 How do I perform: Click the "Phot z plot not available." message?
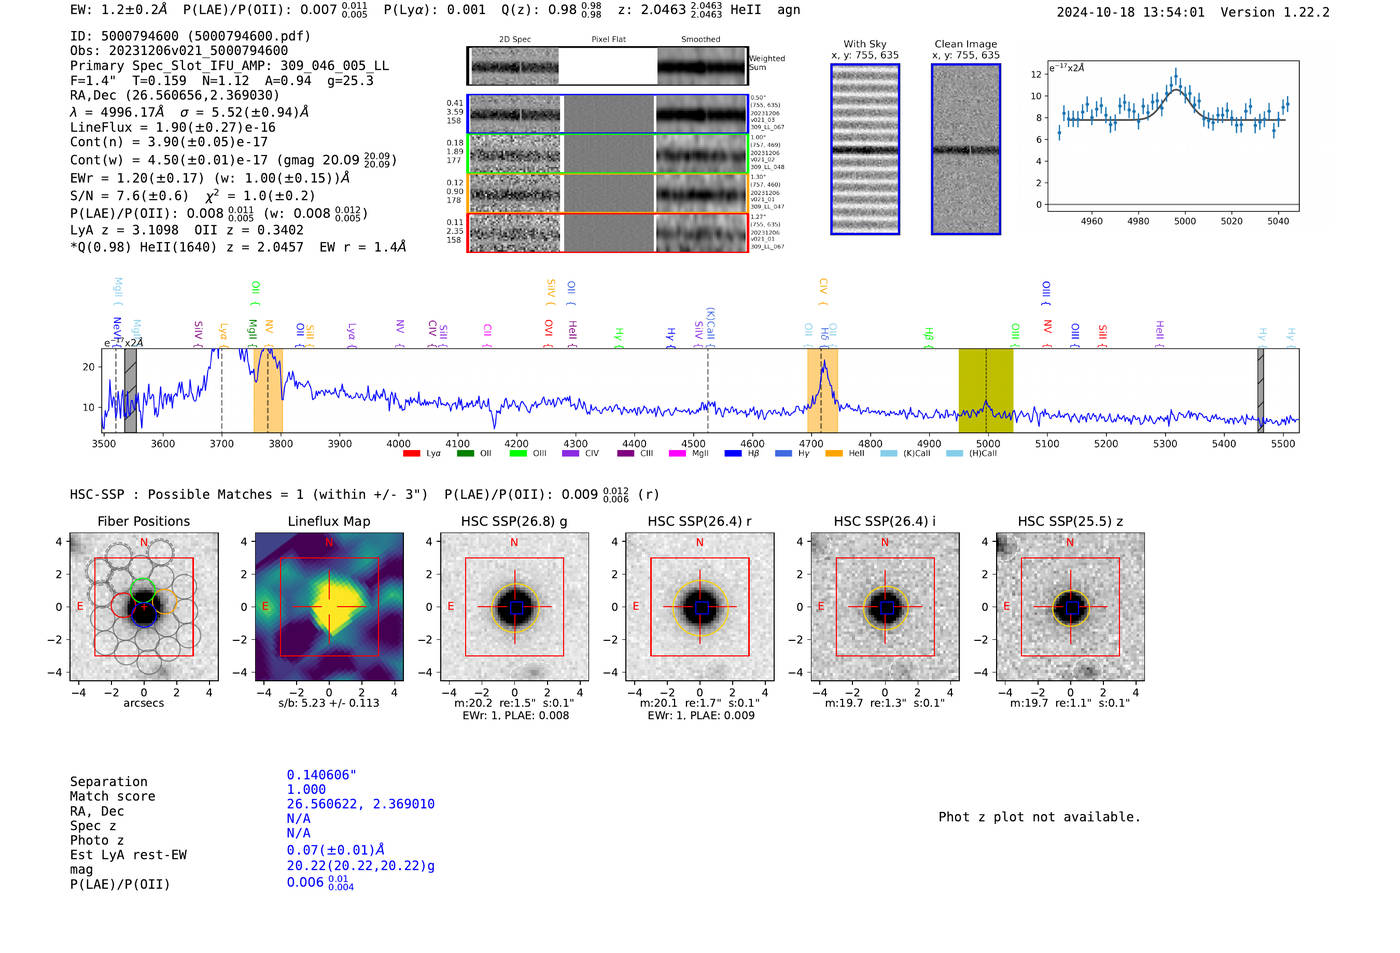(1039, 817)
